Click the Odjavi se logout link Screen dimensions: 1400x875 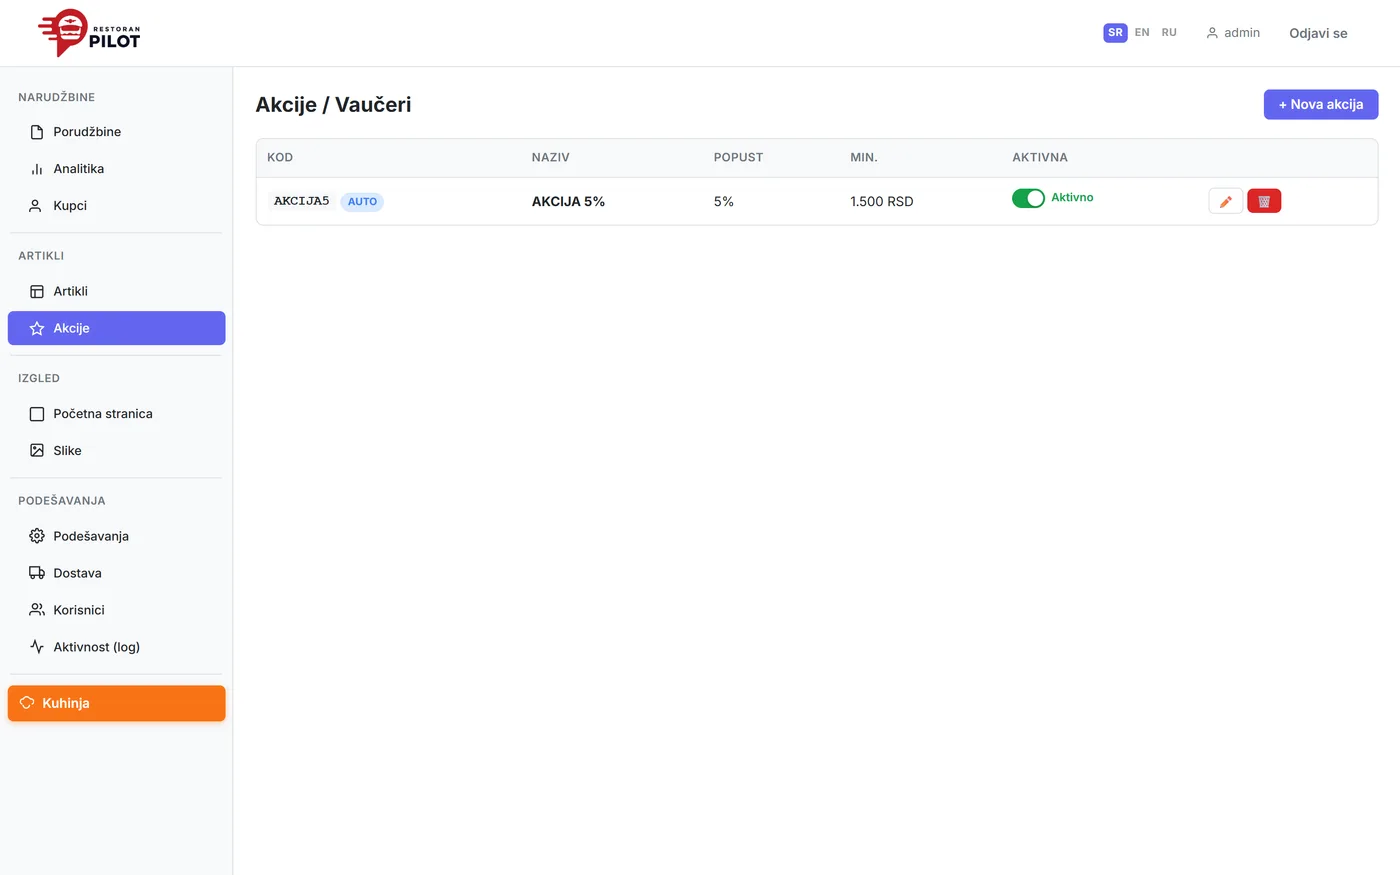point(1318,33)
